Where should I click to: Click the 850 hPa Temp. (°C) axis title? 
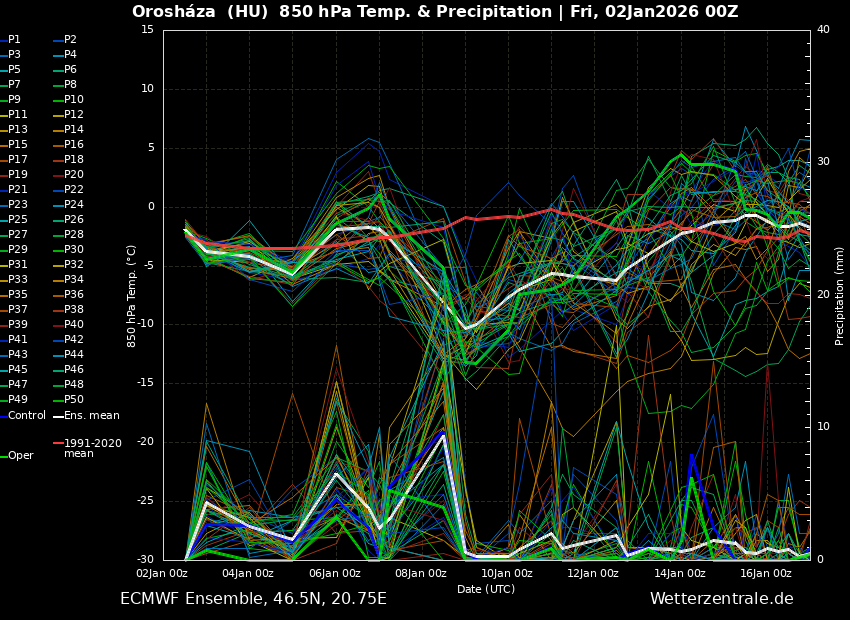click(x=132, y=295)
